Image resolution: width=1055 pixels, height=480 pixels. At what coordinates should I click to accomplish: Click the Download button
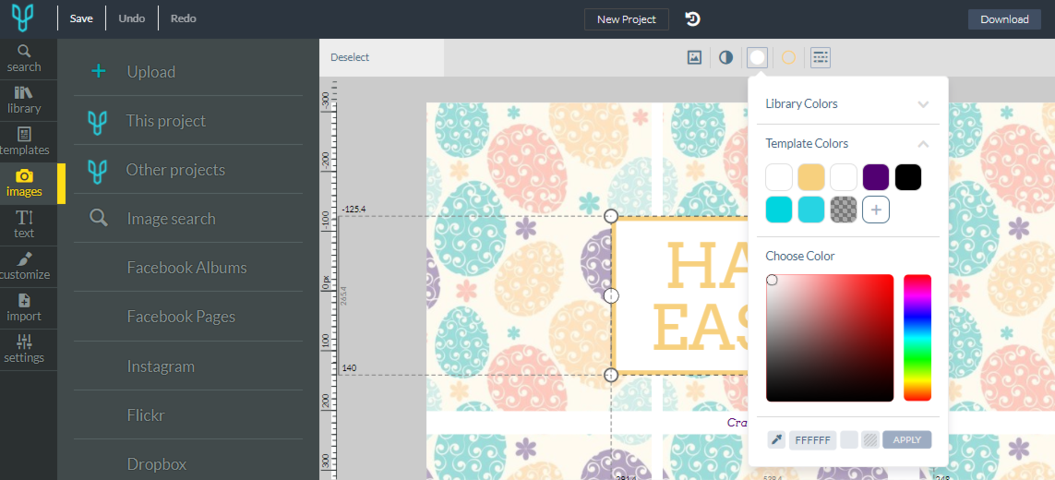[x=1004, y=19]
